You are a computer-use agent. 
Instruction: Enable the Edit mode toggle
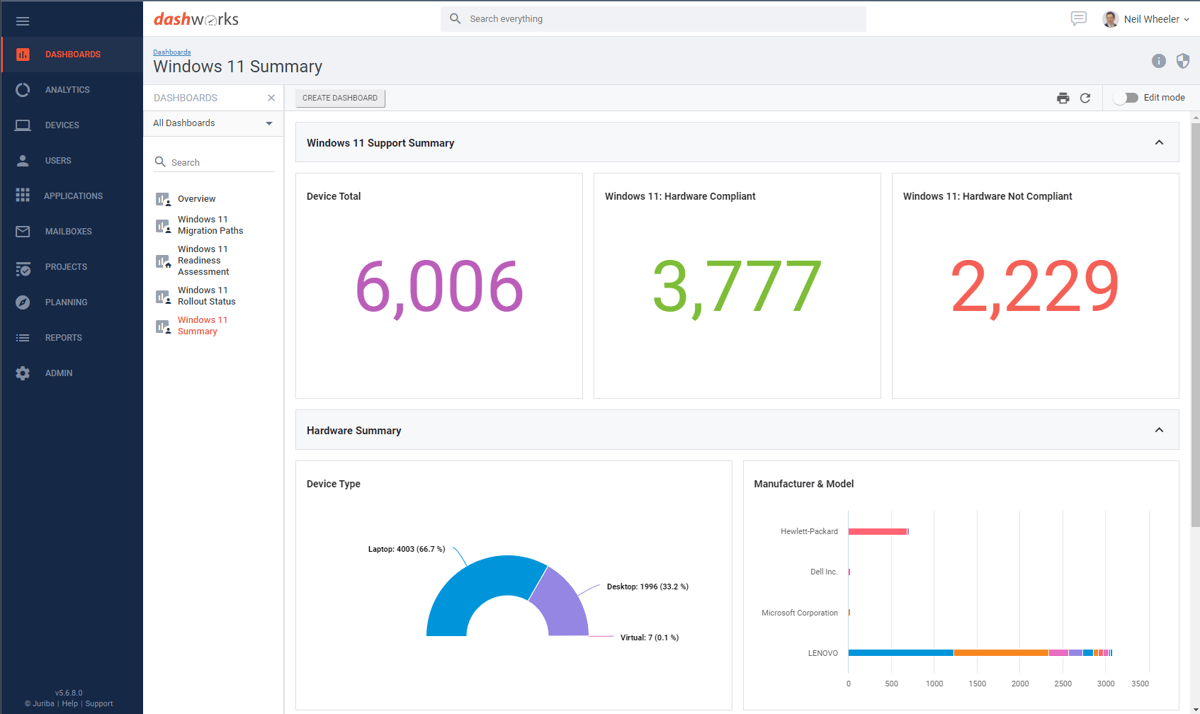click(x=1127, y=98)
